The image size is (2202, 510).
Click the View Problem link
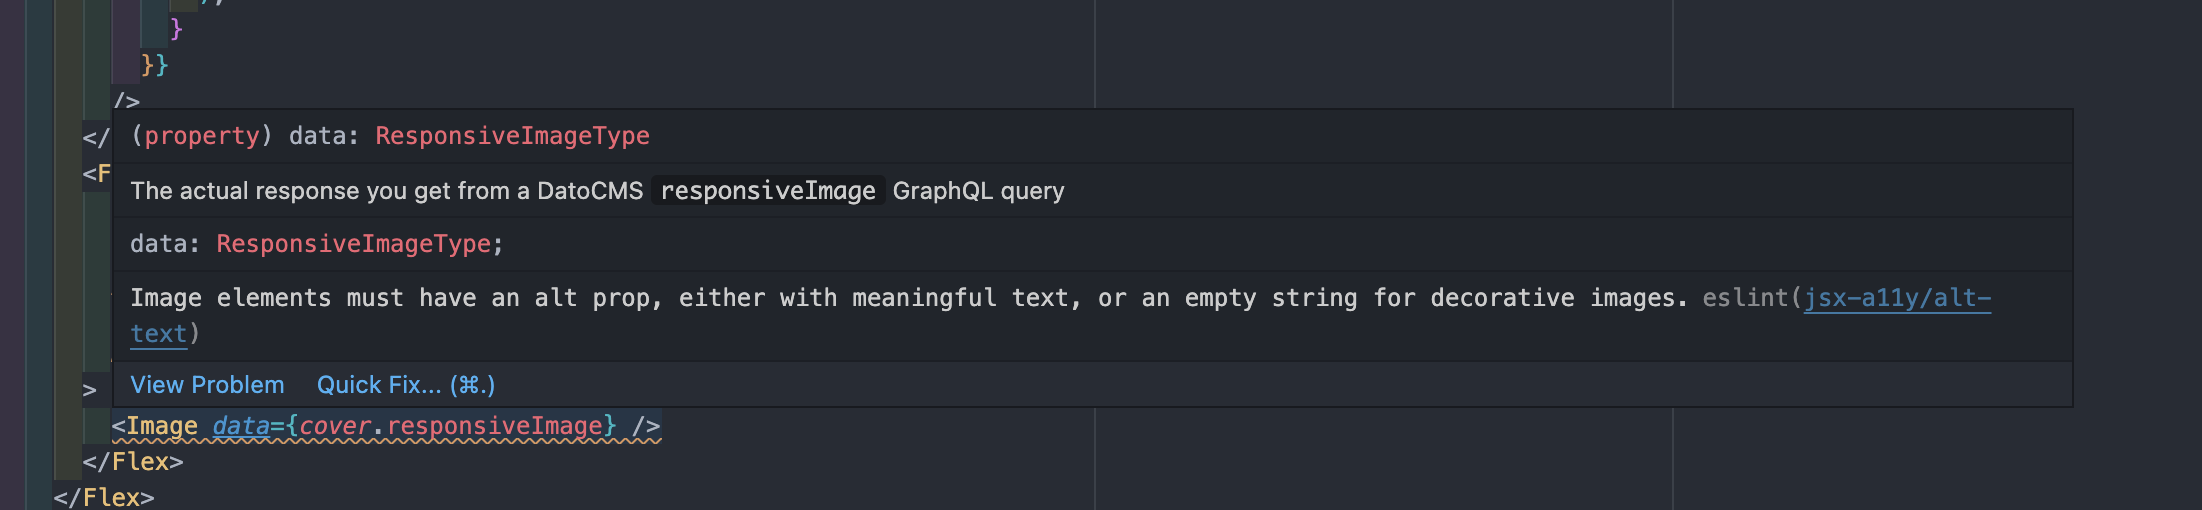coord(207,385)
